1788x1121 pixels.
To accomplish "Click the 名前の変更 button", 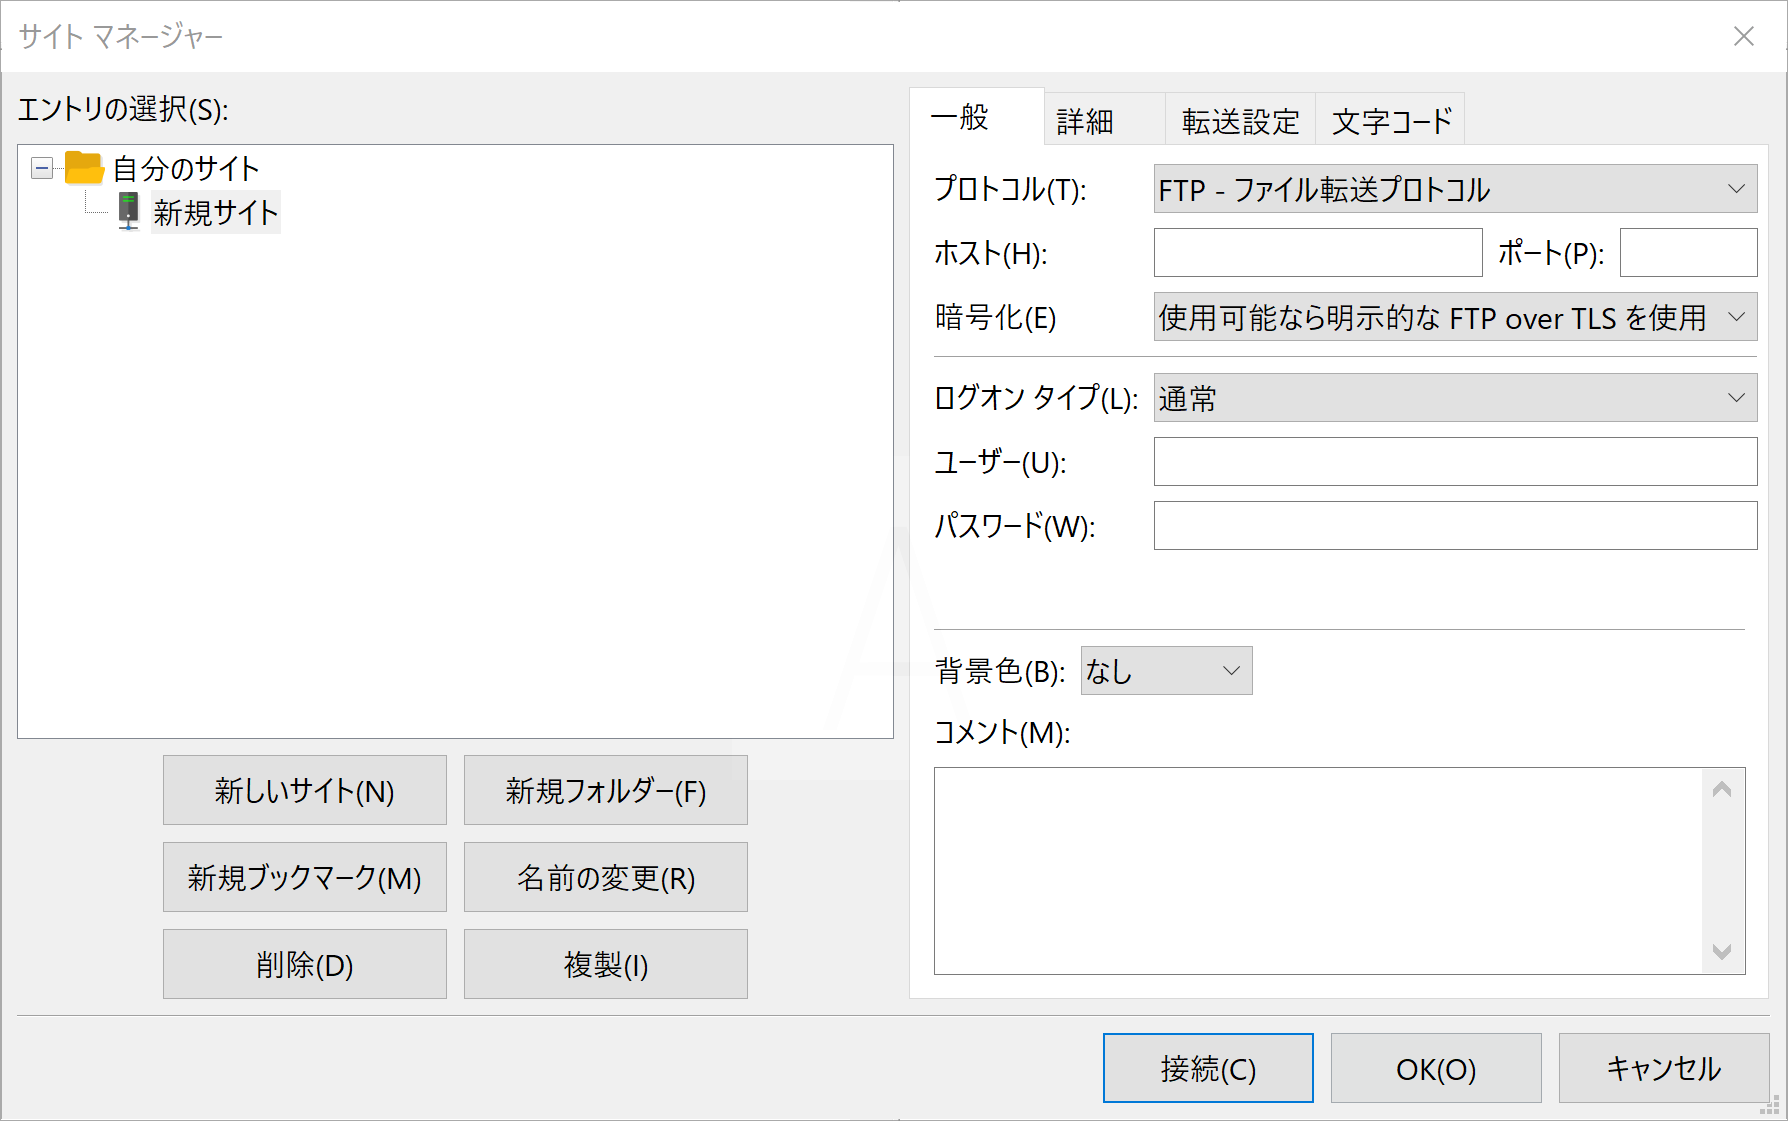I will click(604, 877).
